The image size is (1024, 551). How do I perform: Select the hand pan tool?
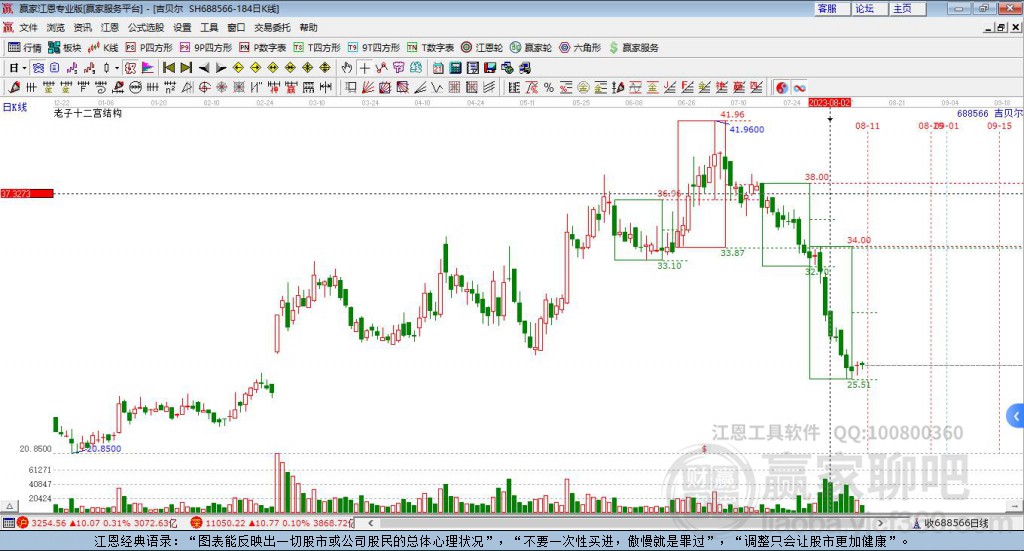[347, 68]
